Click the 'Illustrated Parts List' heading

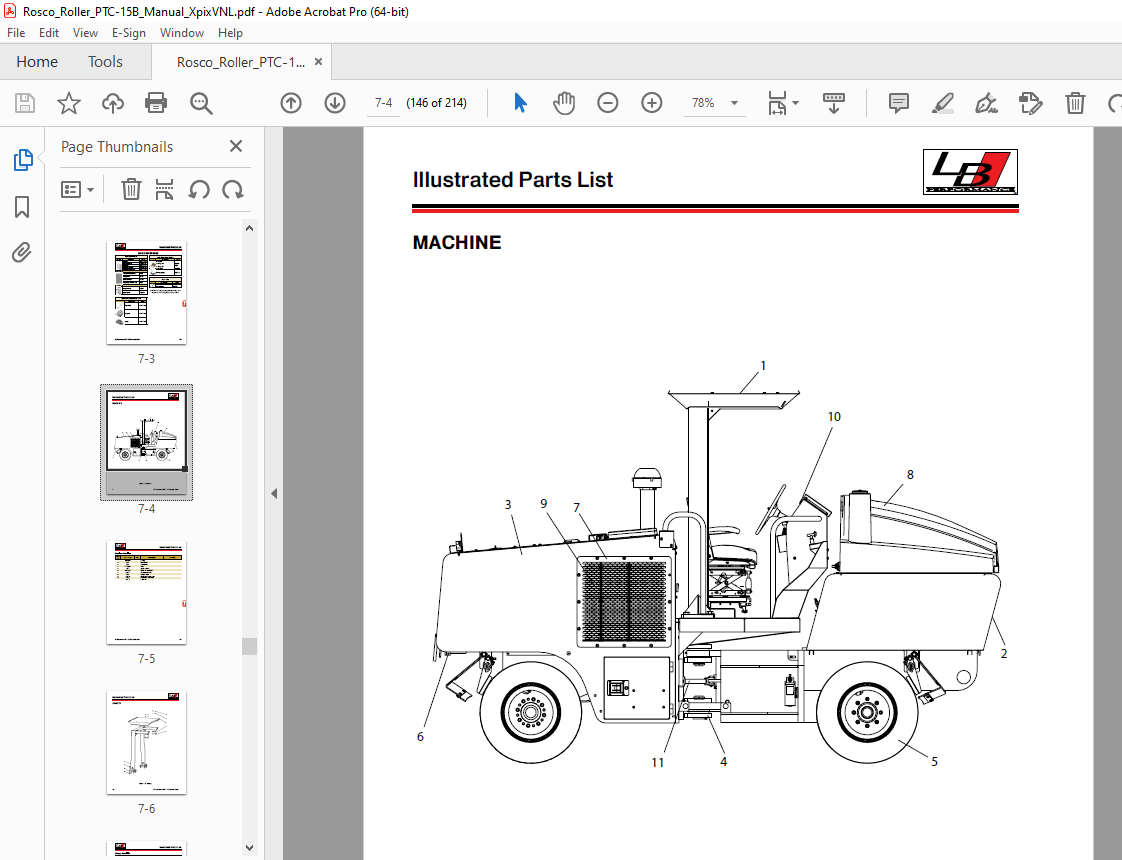tap(512, 180)
